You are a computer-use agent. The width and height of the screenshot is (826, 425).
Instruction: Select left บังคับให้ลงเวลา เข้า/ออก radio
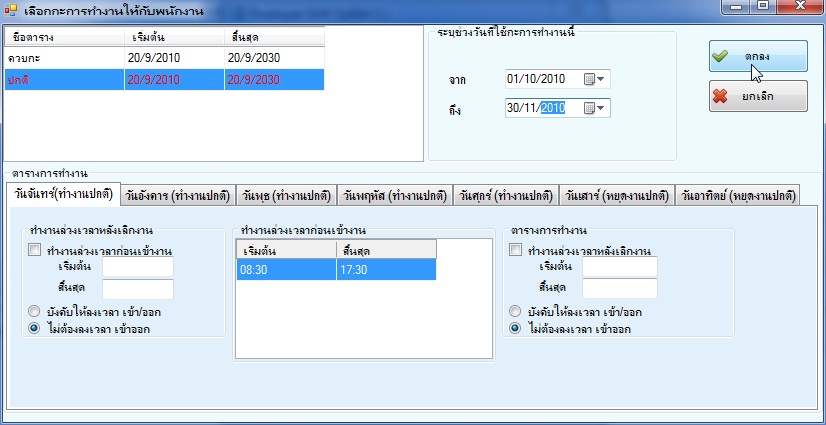tap(34, 312)
